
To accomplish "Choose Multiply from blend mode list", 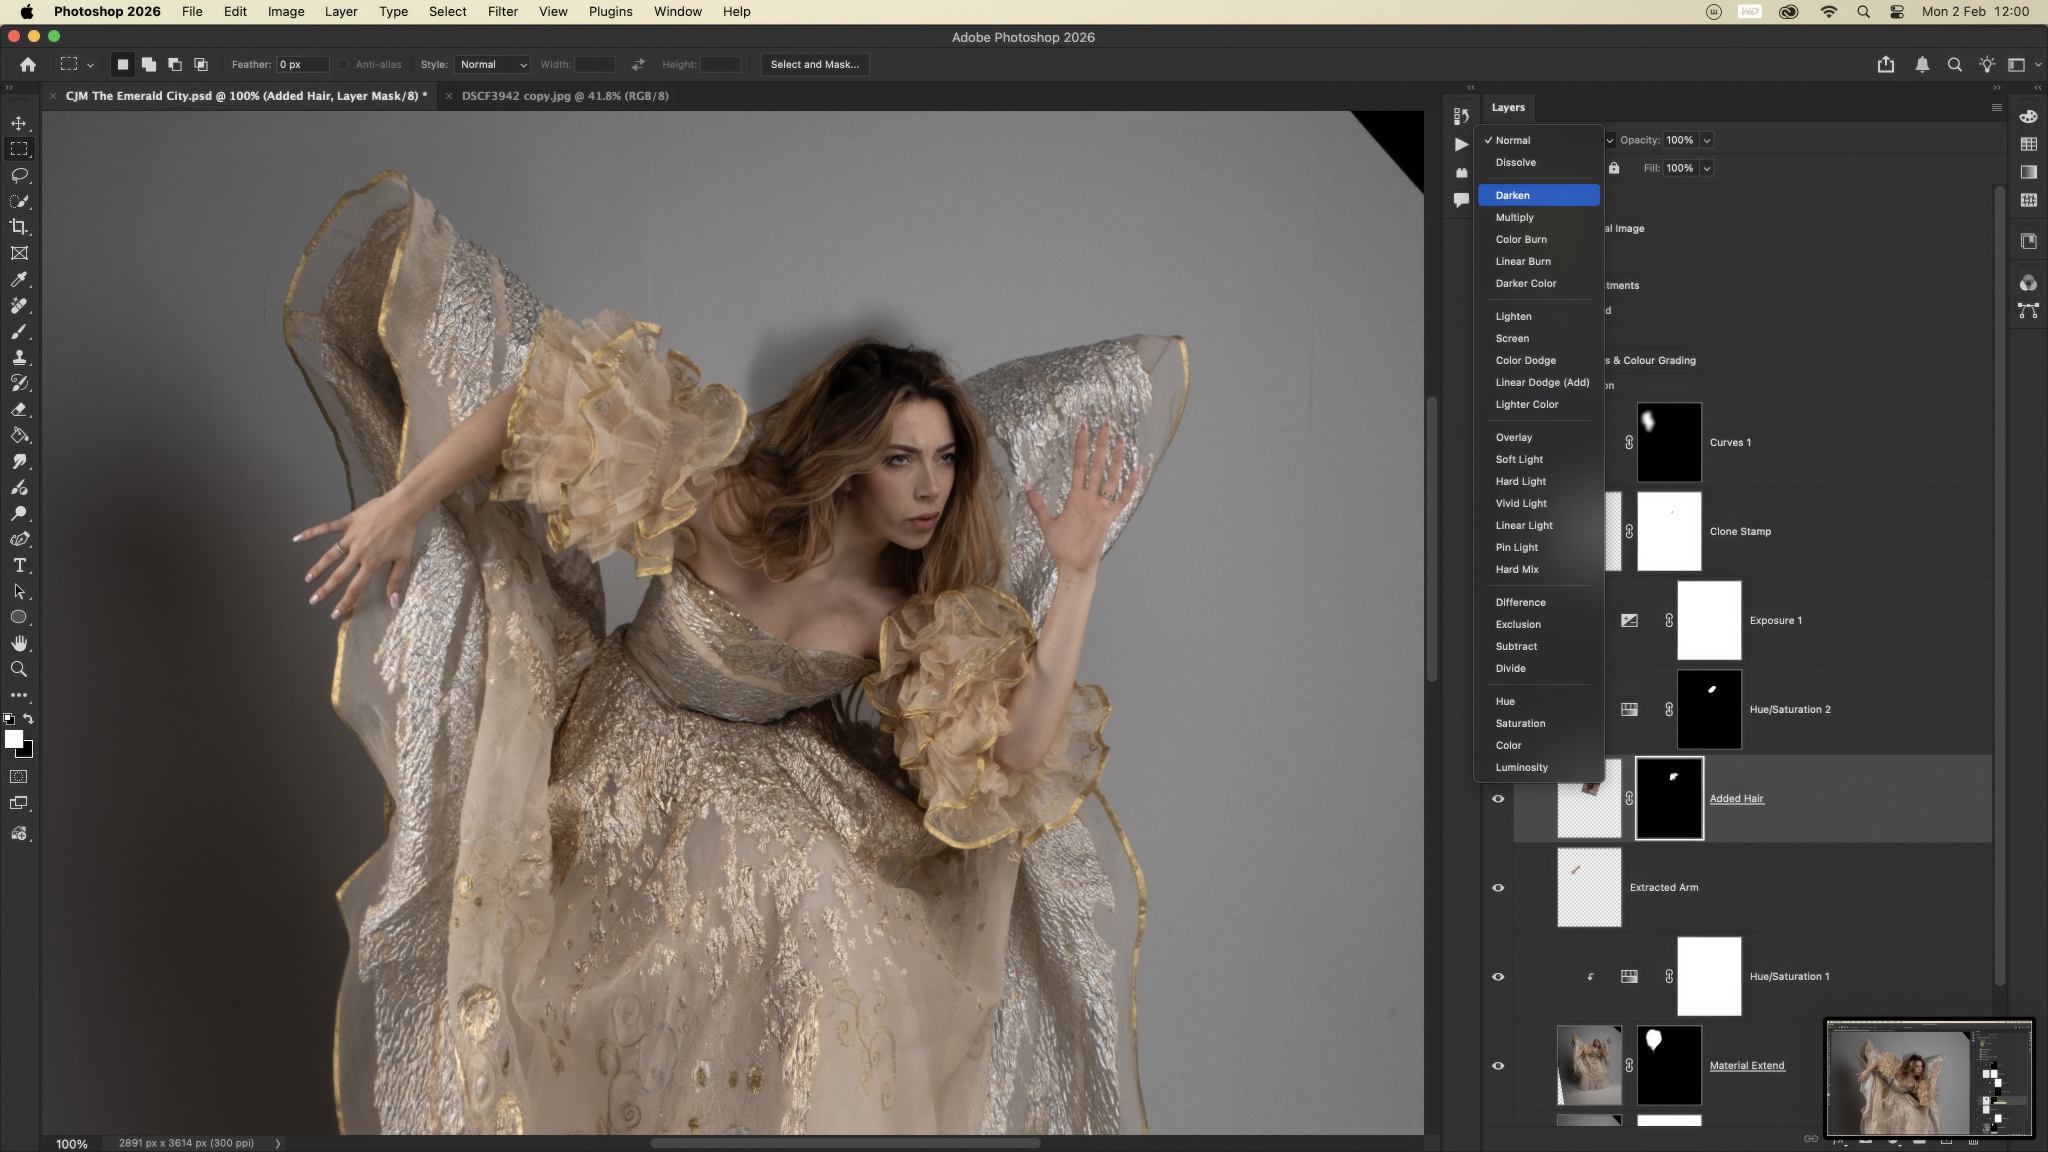I will [1514, 217].
